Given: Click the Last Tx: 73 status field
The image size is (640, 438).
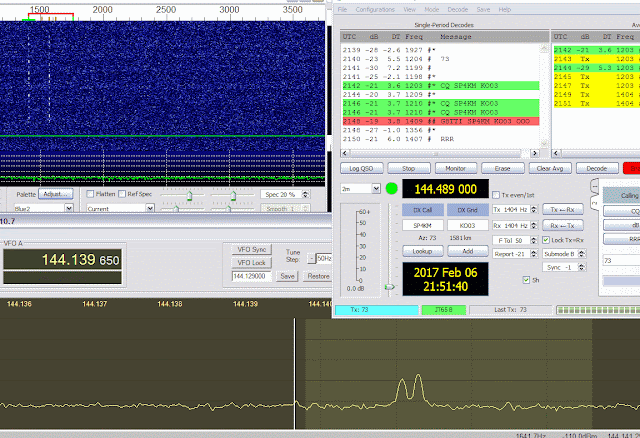Looking at the screenshot, I should coord(511,310).
